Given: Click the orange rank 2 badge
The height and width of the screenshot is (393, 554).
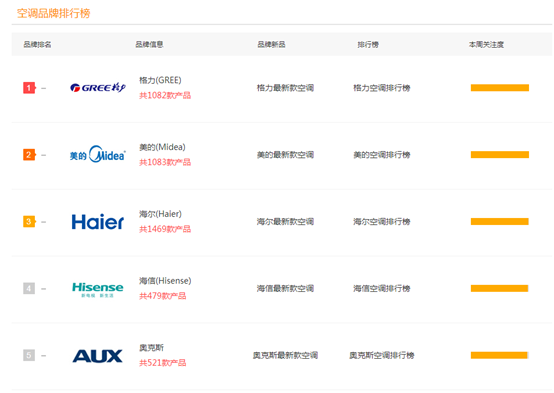Looking at the screenshot, I should click(29, 154).
